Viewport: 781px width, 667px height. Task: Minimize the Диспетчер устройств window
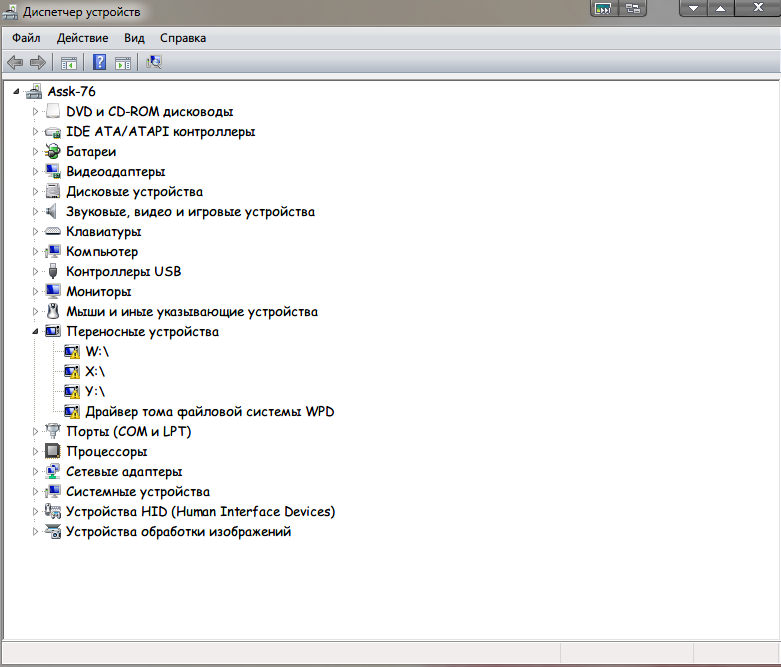[x=693, y=8]
